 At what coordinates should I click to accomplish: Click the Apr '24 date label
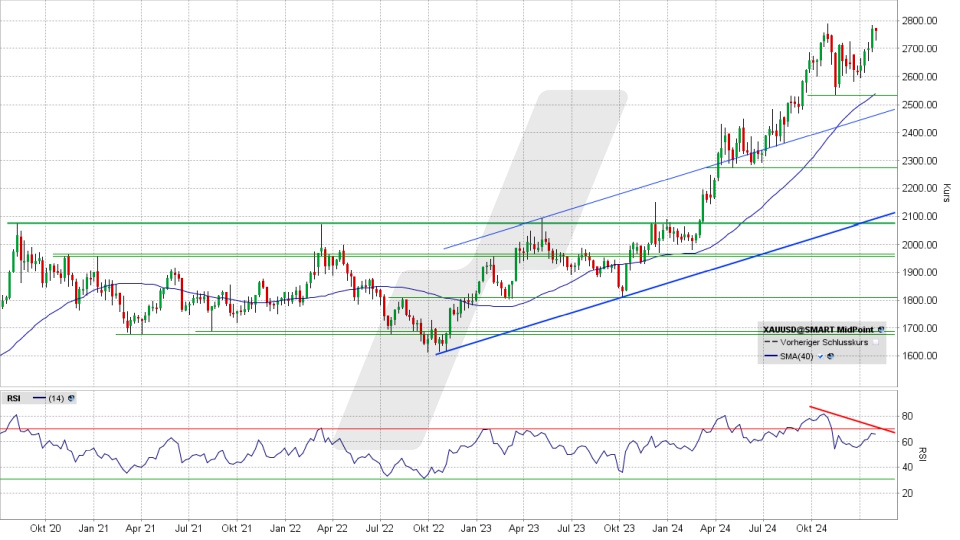[715, 528]
